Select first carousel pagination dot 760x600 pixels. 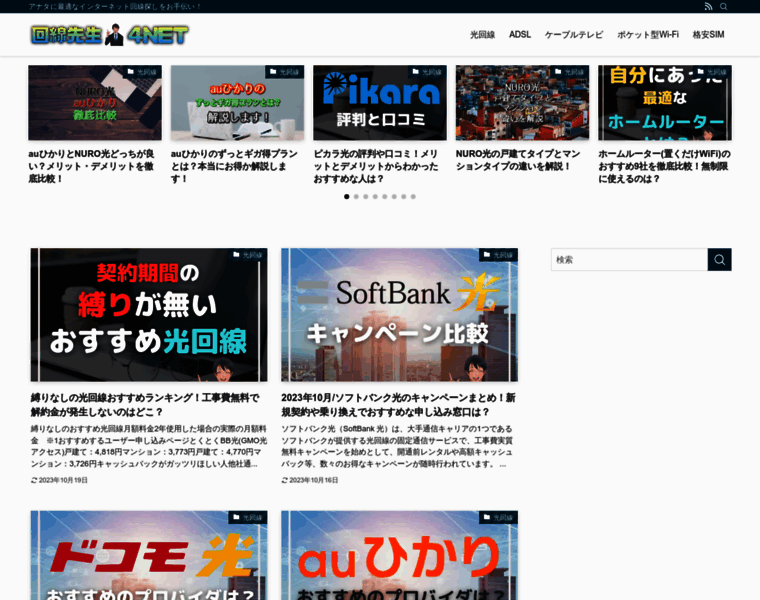tap(347, 197)
